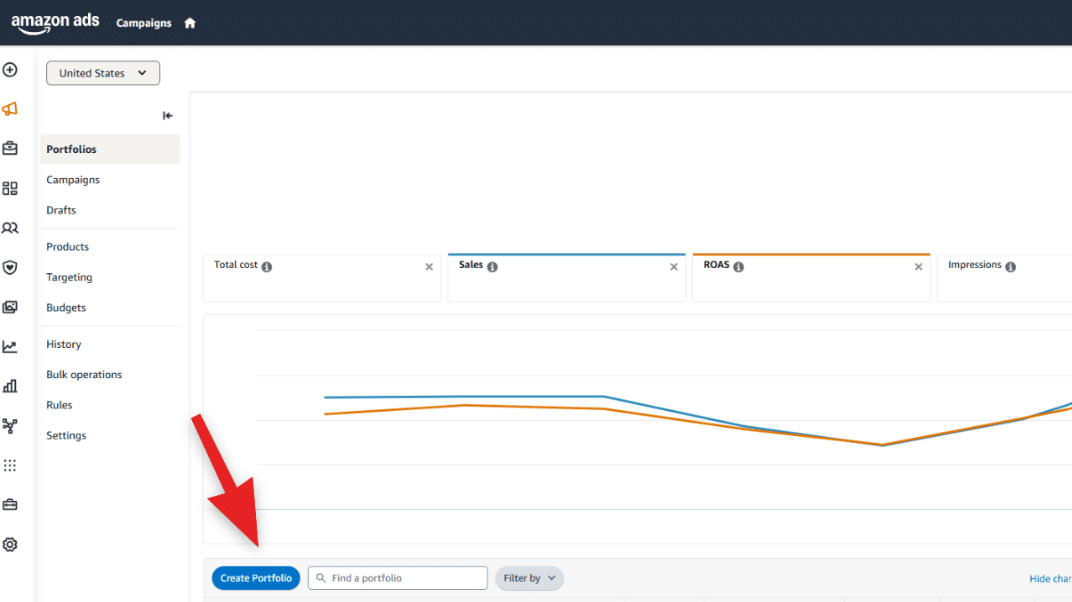Select Portfolios in the side menu
Viewport: 1072px width, 602px height.
coord(110,149)
